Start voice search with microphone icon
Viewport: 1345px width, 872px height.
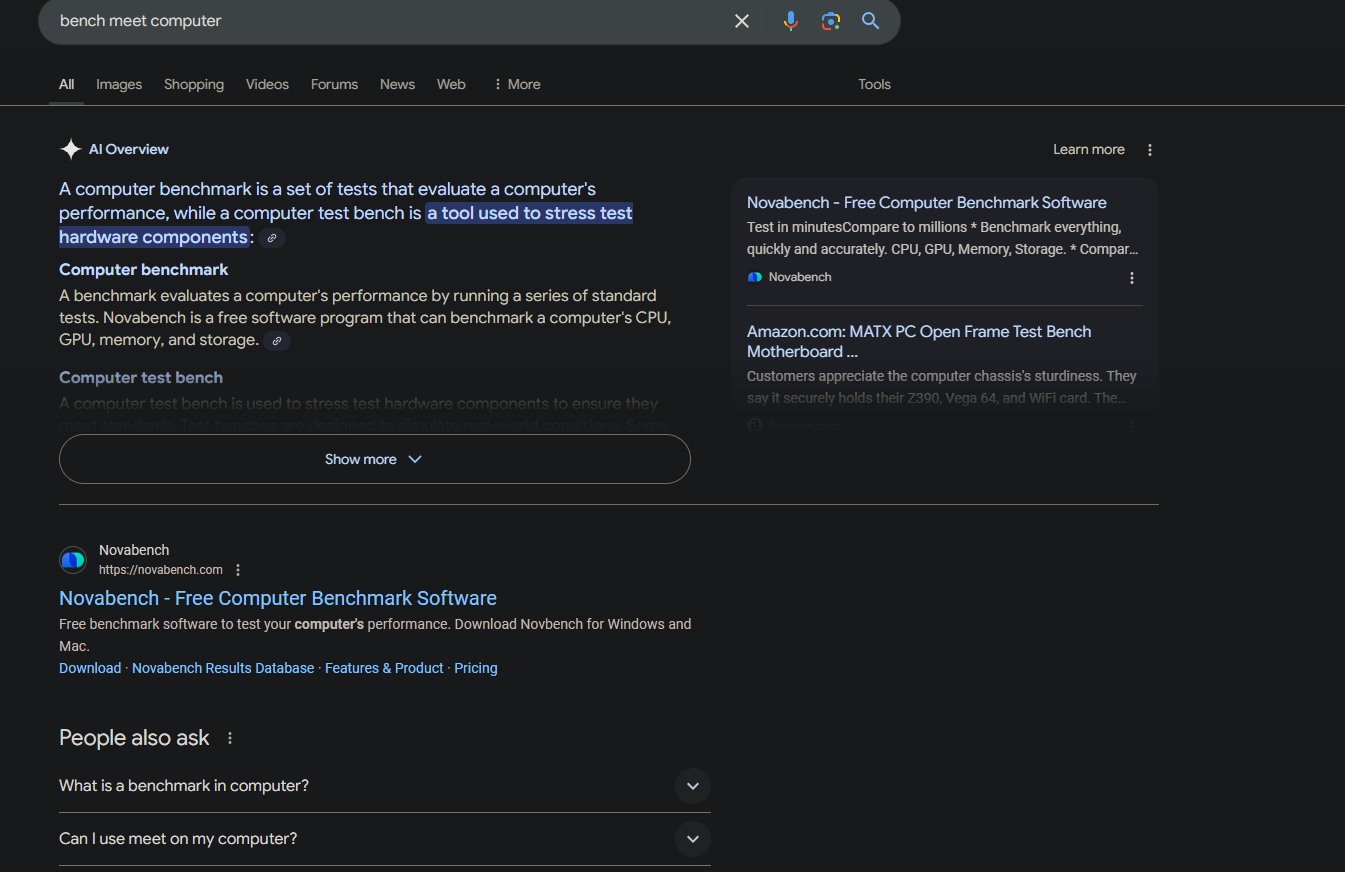pos(791,21)
